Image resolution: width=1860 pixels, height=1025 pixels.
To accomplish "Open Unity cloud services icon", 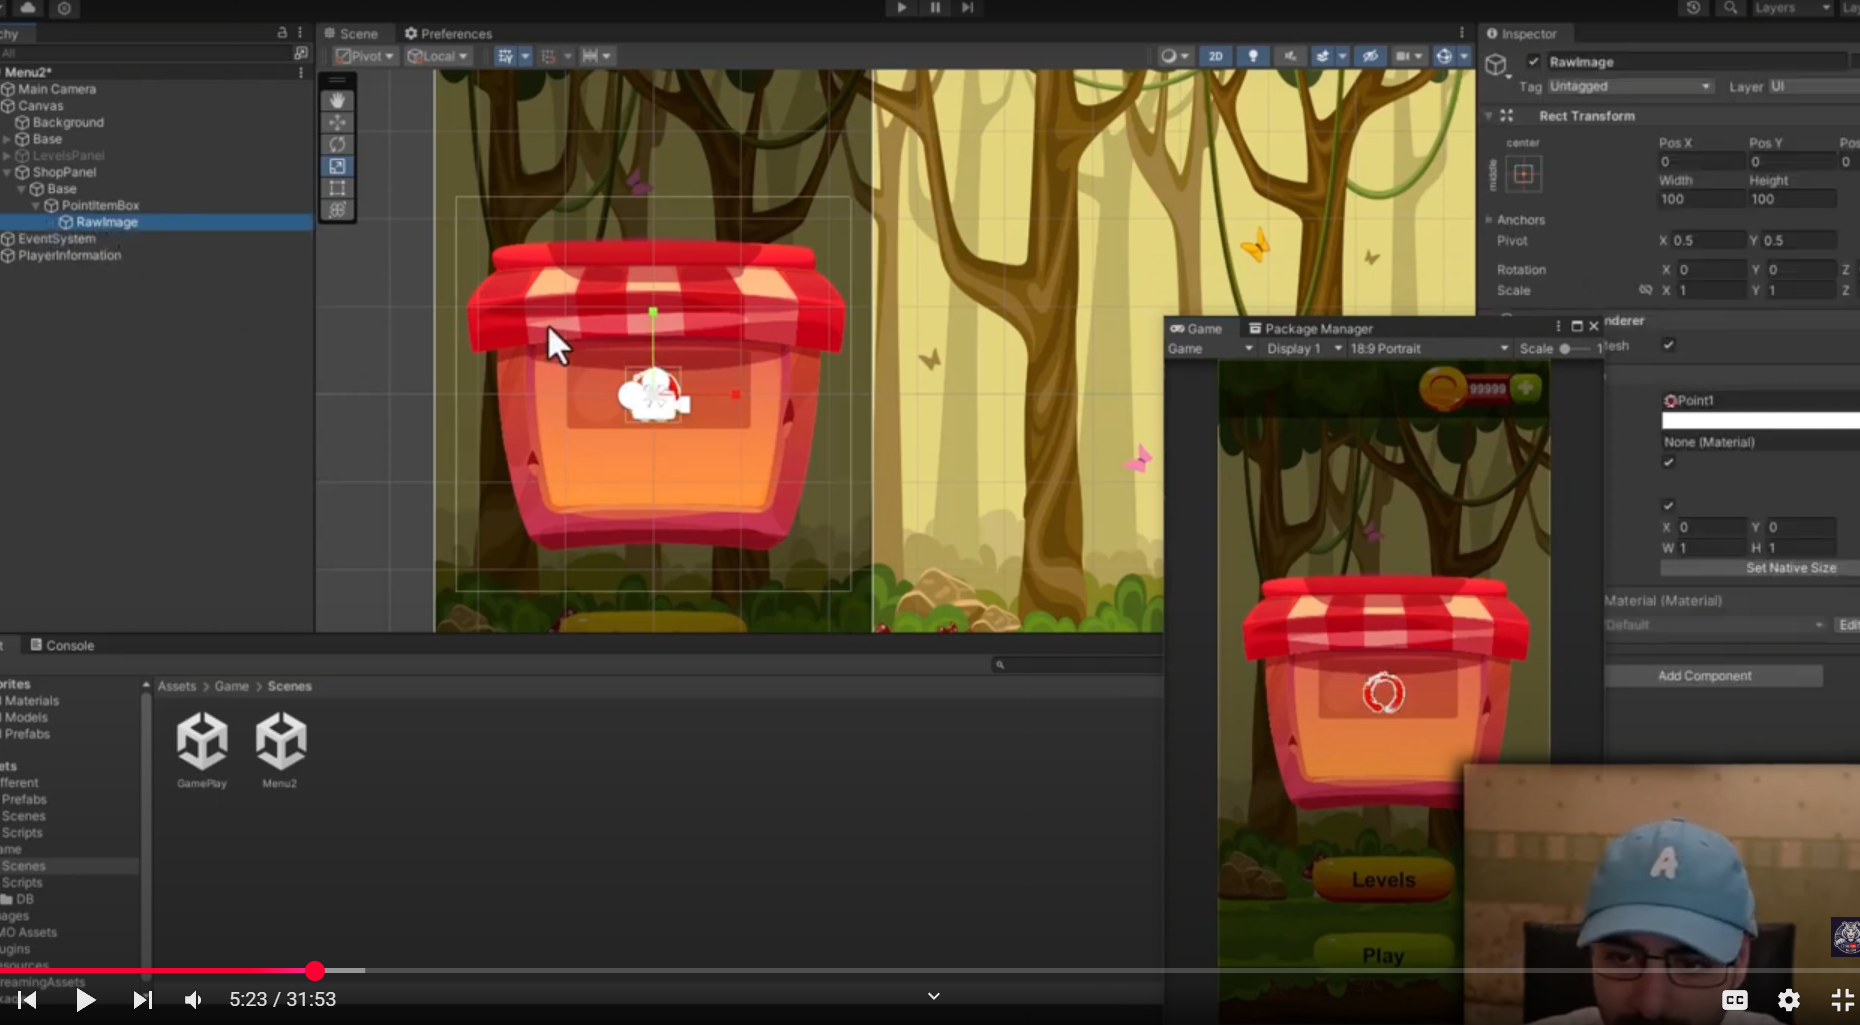I will pyautogui.click(x=28, y=8).
